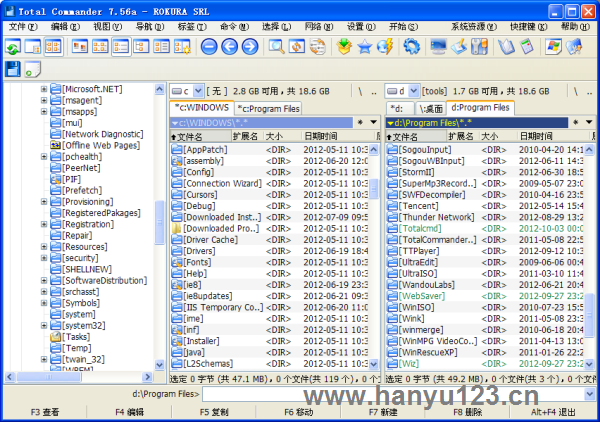Expand the SoftwareDistribution tree node
Viewport: 600px width, 422px height.
(x=44, y=280)
